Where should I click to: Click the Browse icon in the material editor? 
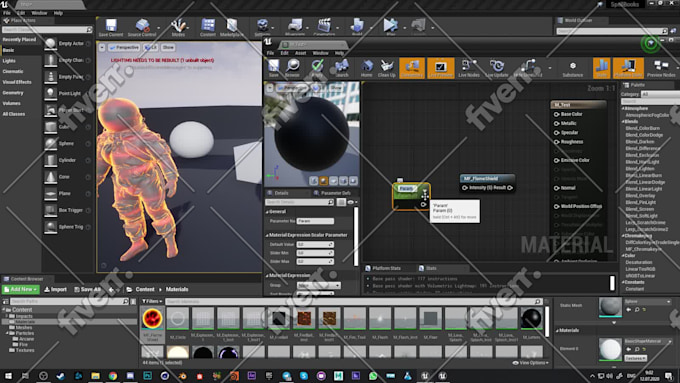(292, 69)
